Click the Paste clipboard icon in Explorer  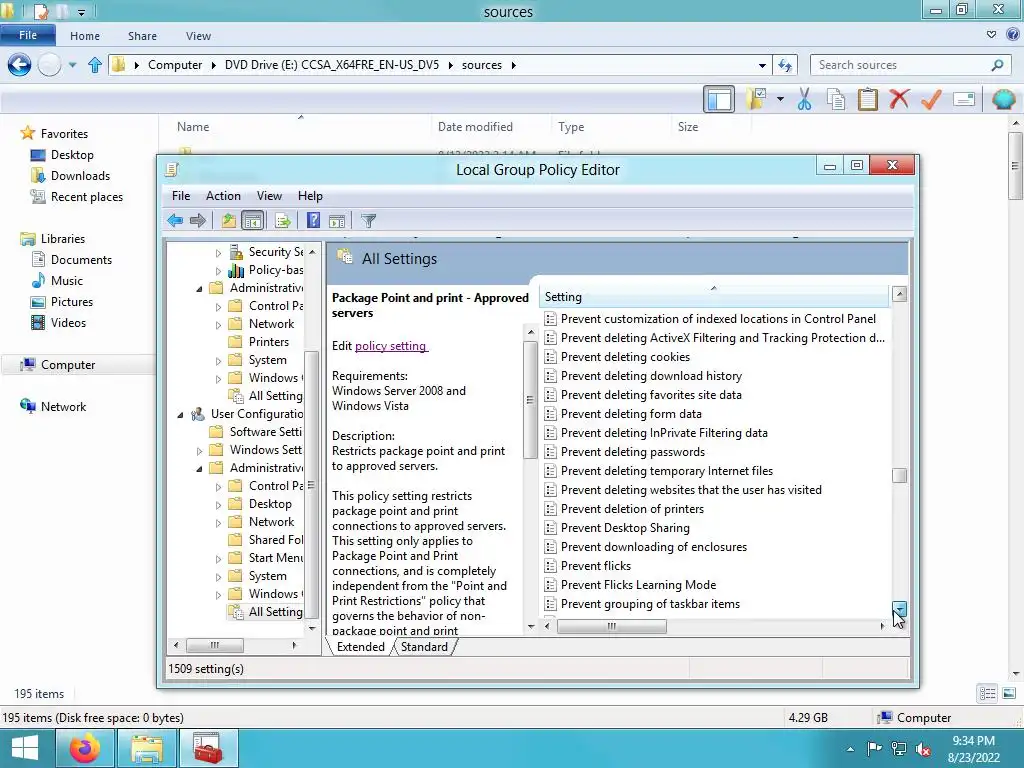pos(868,99)
